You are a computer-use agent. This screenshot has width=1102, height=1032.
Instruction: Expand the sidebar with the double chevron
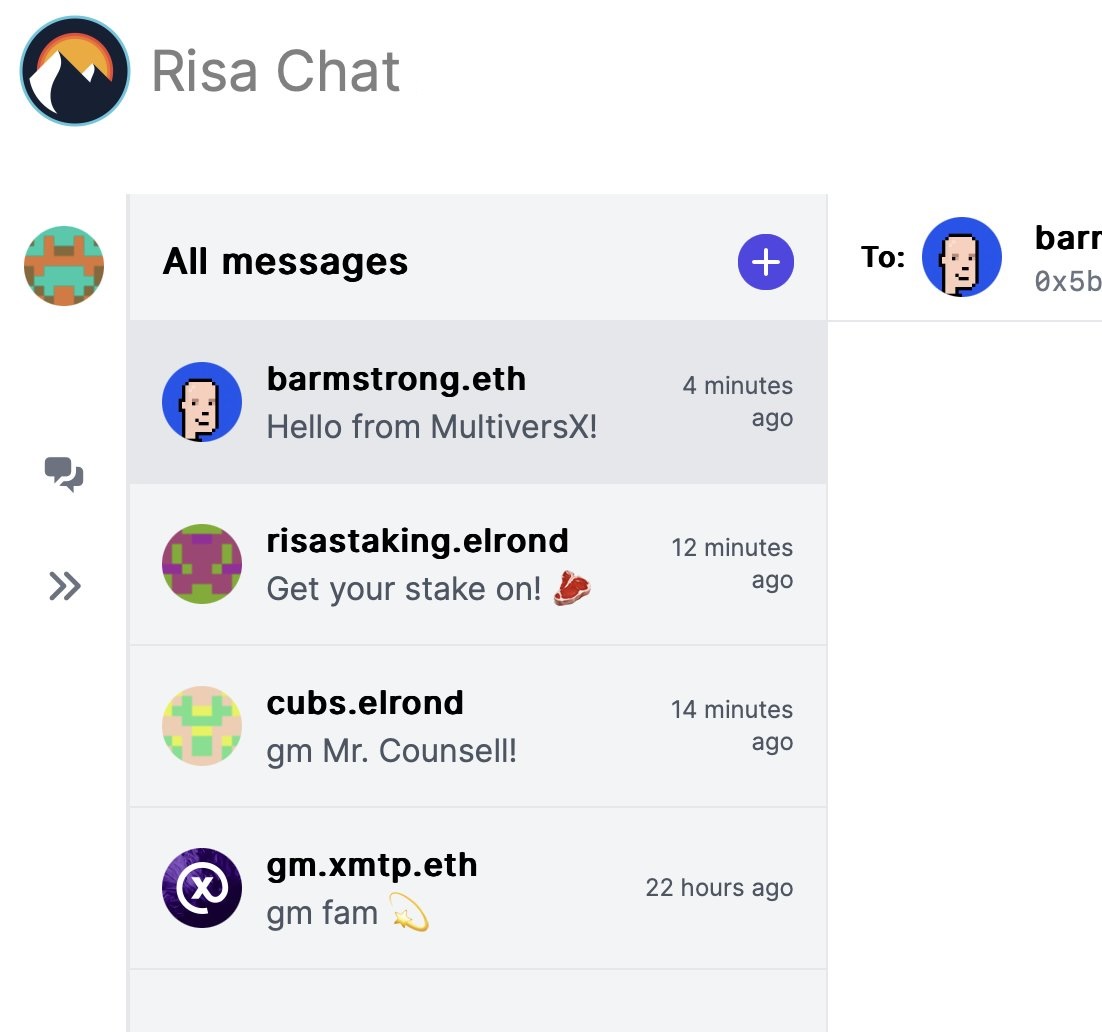coord(63,587)
